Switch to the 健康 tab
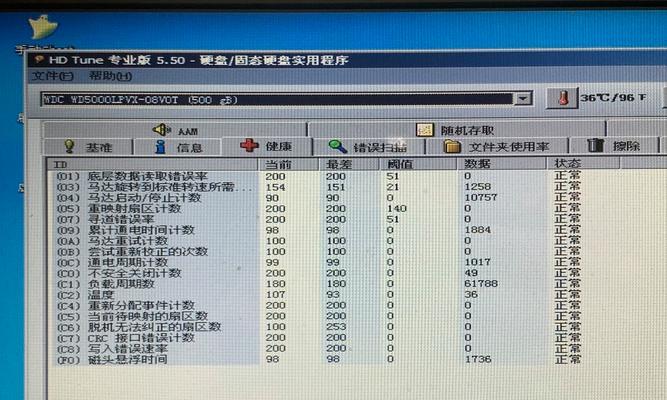 point(267,146)
